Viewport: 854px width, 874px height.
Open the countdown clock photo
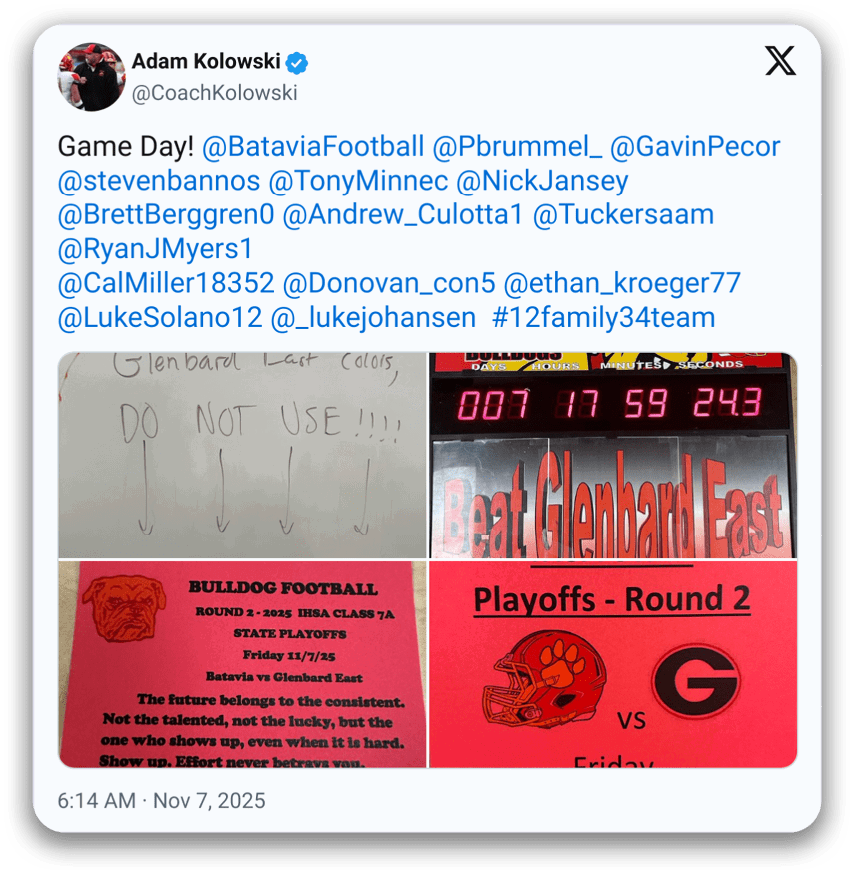click(613, 454)
